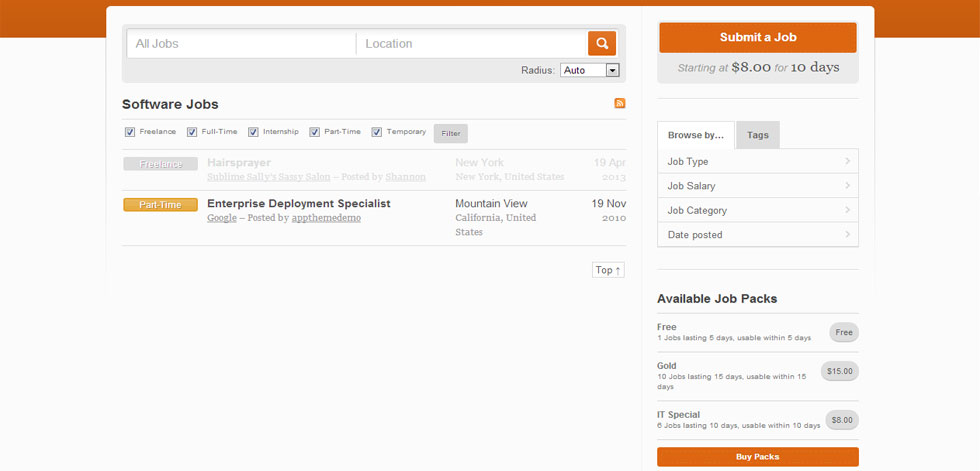The width and height of the screenshot is (980, 471).
Task: Expand the Date posted browse row
Action: [x=758, y=235]
